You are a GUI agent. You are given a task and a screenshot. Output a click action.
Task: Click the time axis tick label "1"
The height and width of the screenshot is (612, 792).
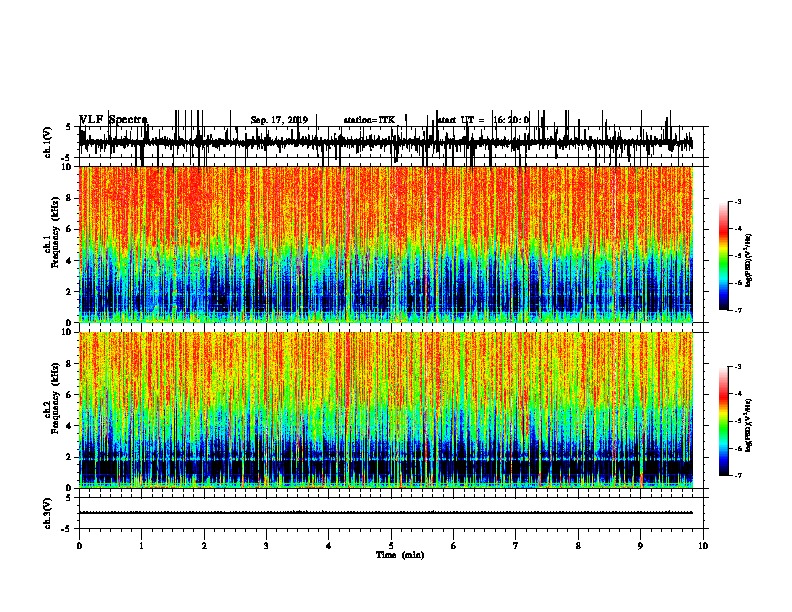click(x=141, y=546)
